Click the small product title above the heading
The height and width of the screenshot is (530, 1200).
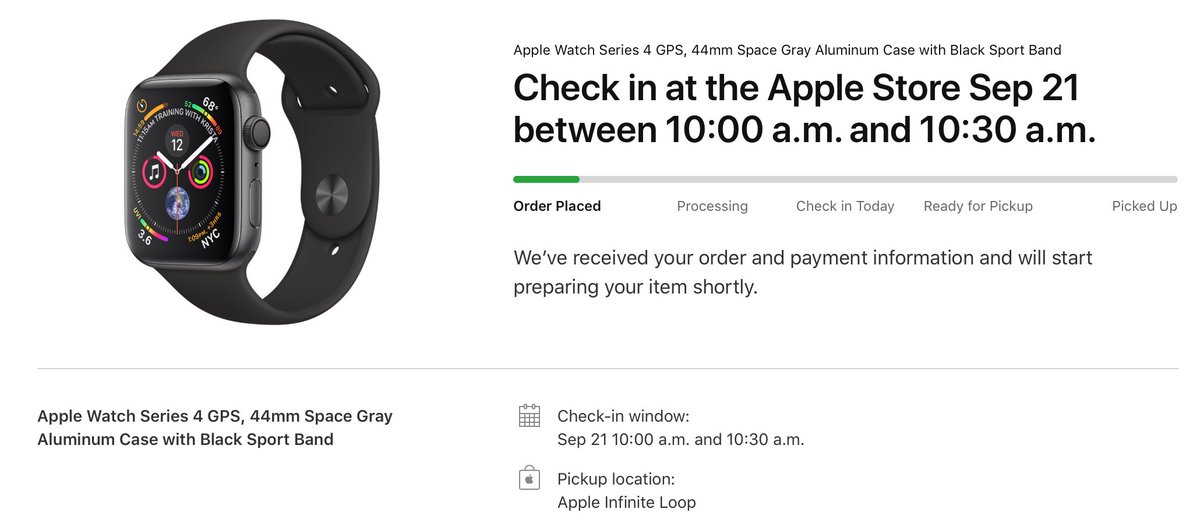coord(787,50)
